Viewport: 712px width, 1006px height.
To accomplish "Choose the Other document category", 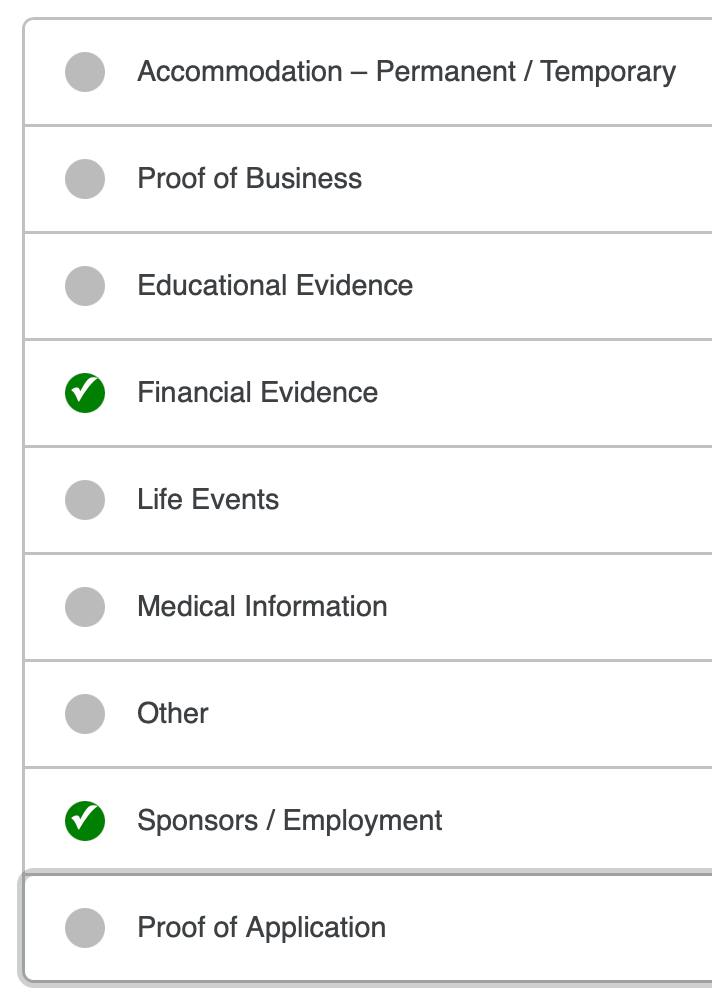I will (x=368, y=713).
